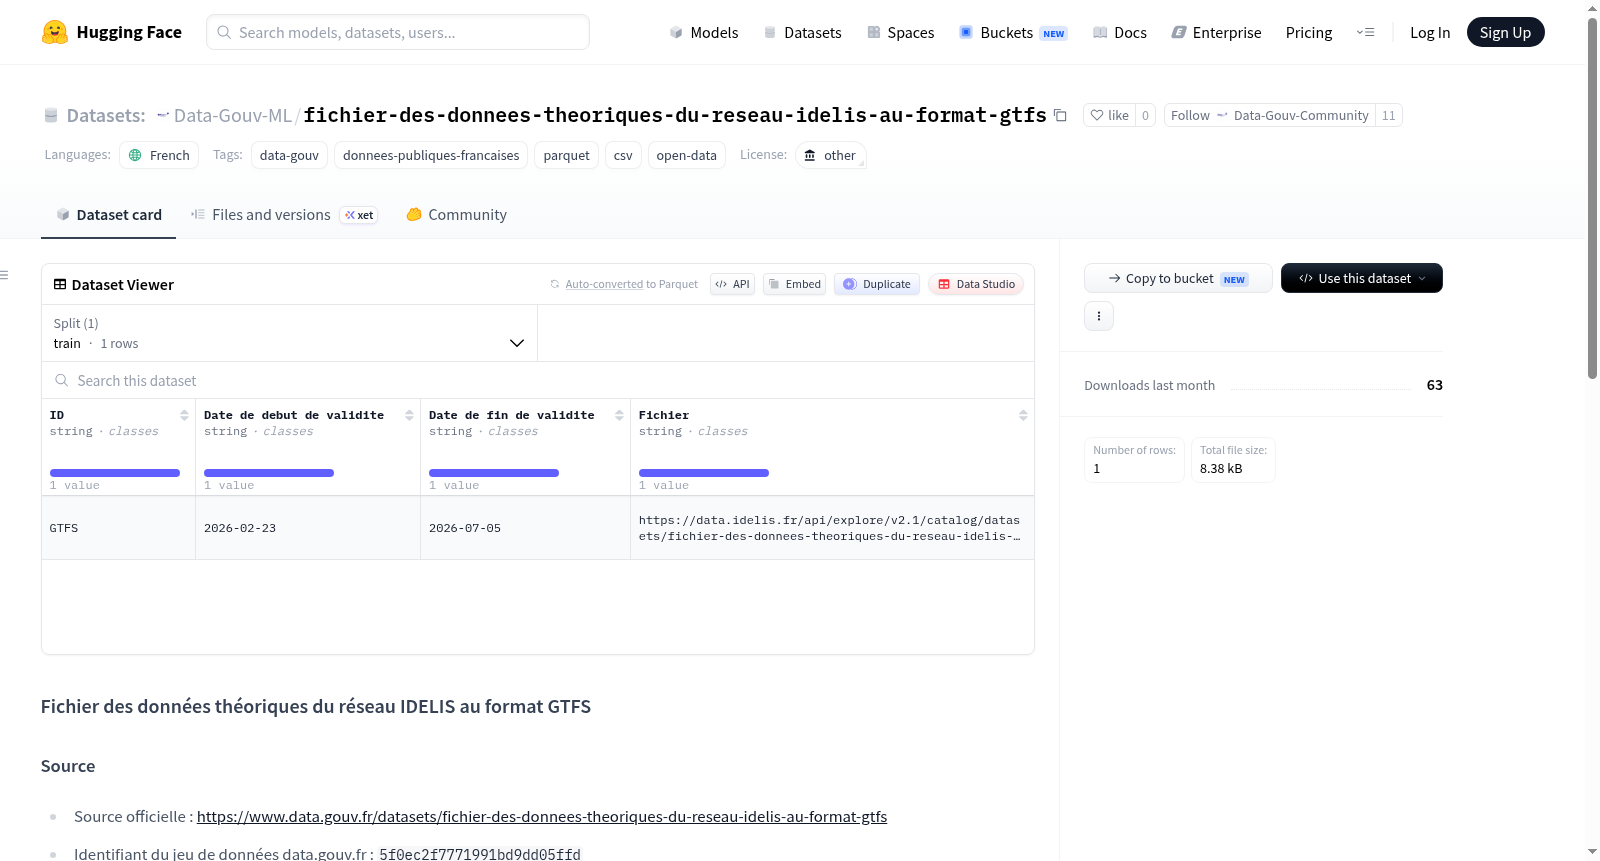
Task: Click the Duplicate button
Action: point(877,284)
